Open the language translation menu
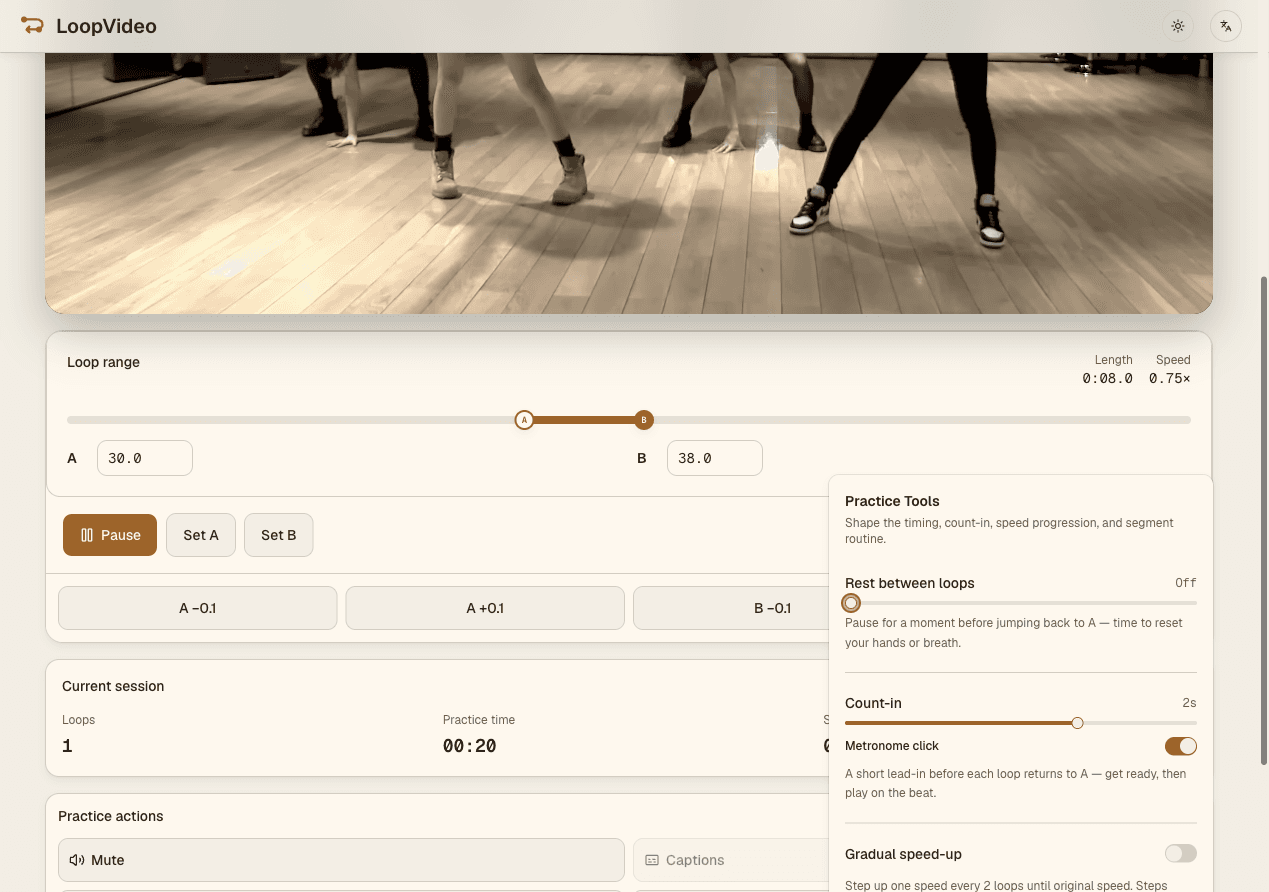This screenshot has height=892, width=1269. pos(1226,26)
